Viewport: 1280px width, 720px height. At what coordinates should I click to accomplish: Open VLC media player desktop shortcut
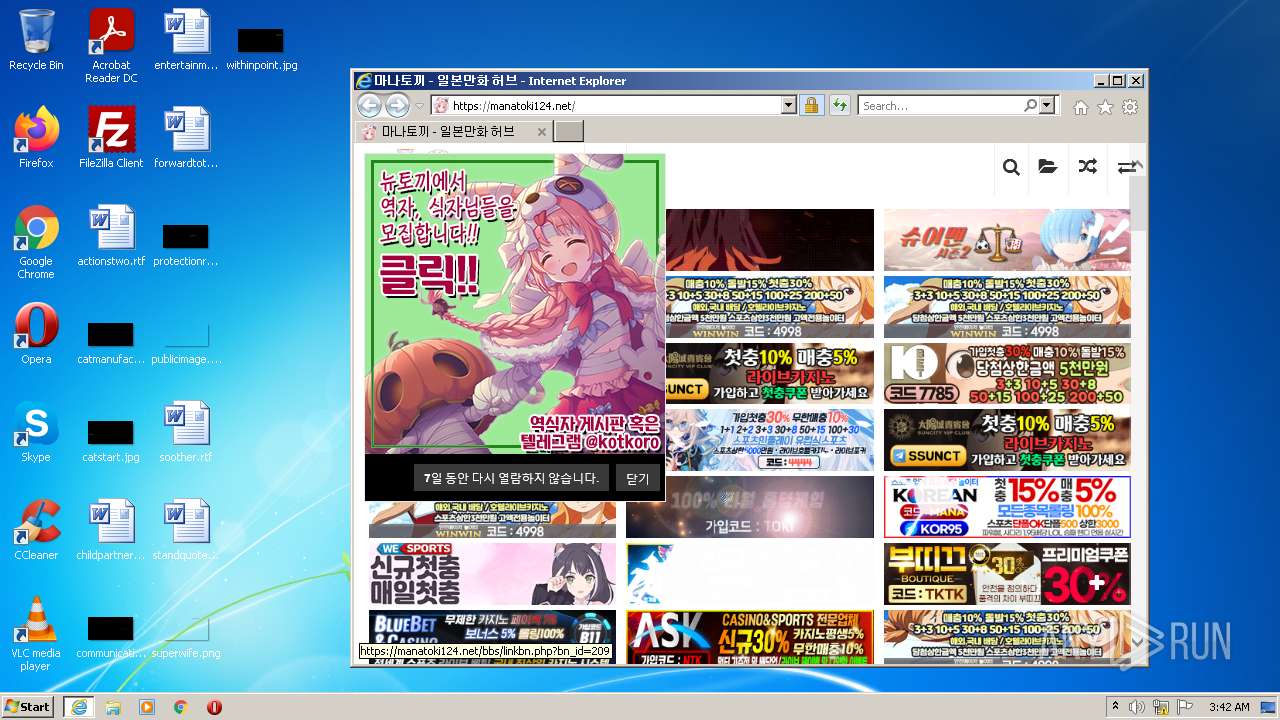click(36, 634)
